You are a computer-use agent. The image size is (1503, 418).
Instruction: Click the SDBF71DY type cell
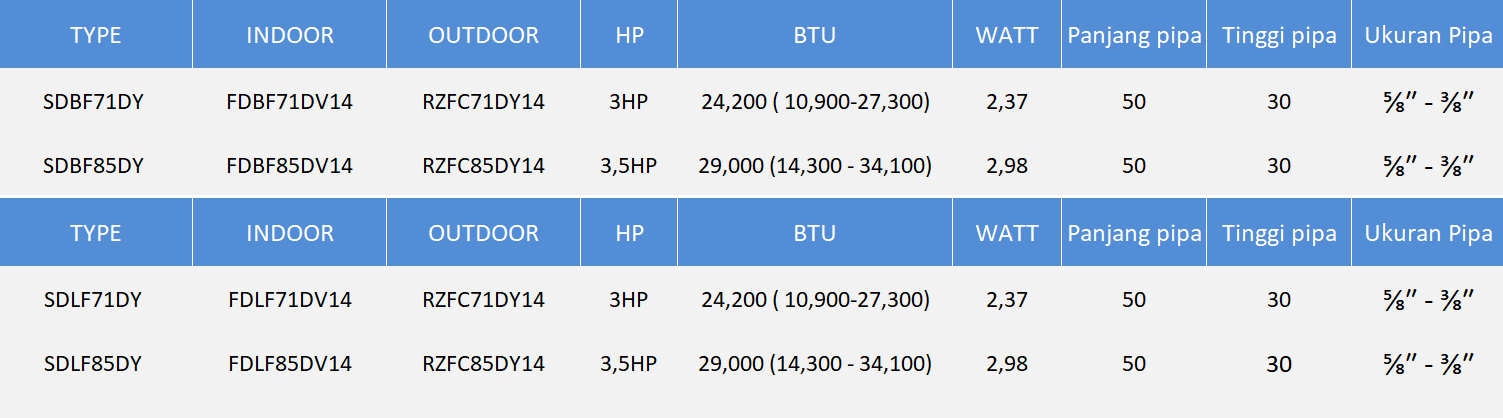point(94,102)
